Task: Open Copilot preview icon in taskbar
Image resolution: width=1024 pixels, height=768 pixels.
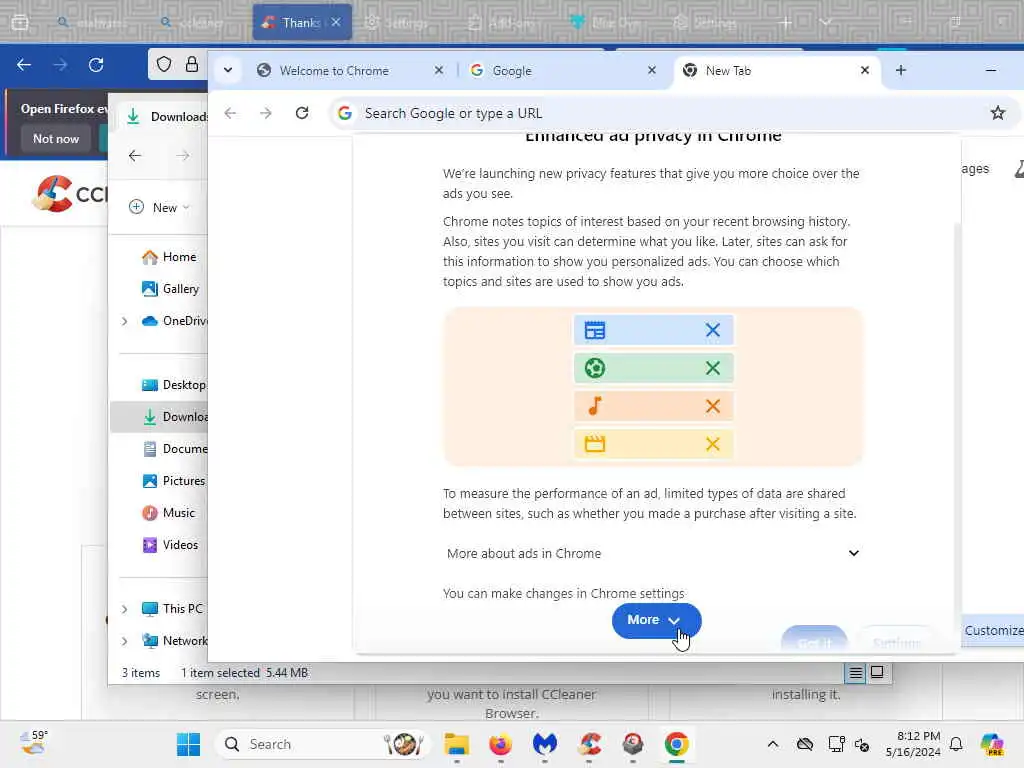Action: [991, 744]
